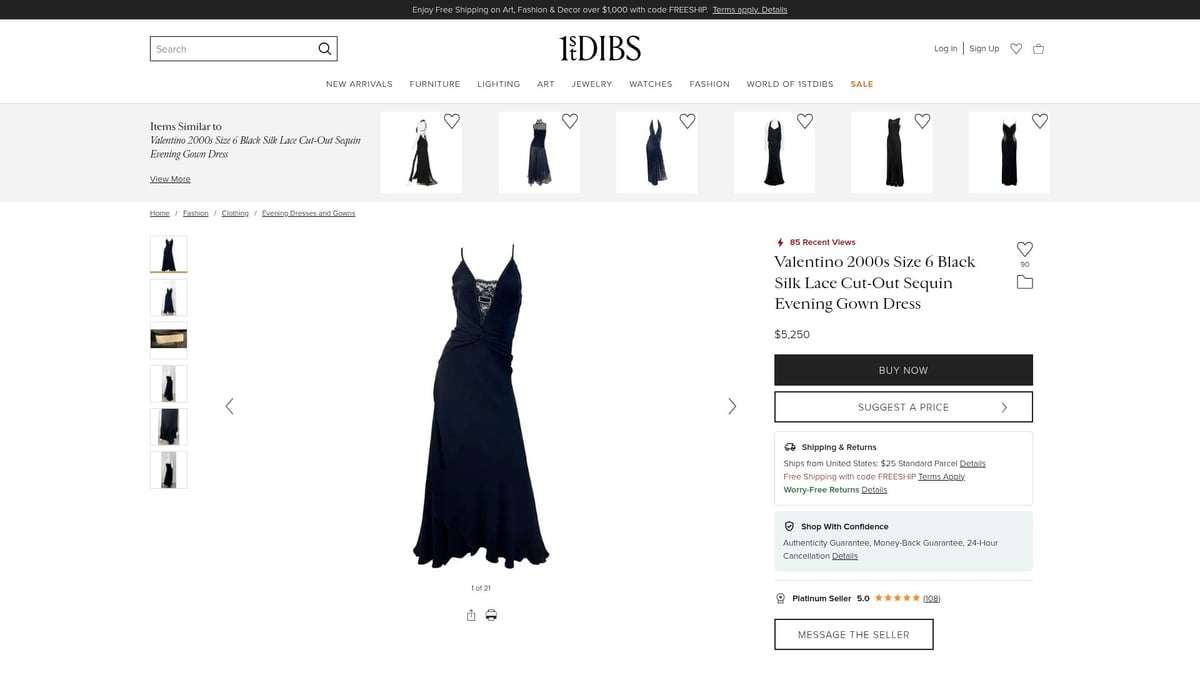Select first gallery thumbnail

[168, 254]
